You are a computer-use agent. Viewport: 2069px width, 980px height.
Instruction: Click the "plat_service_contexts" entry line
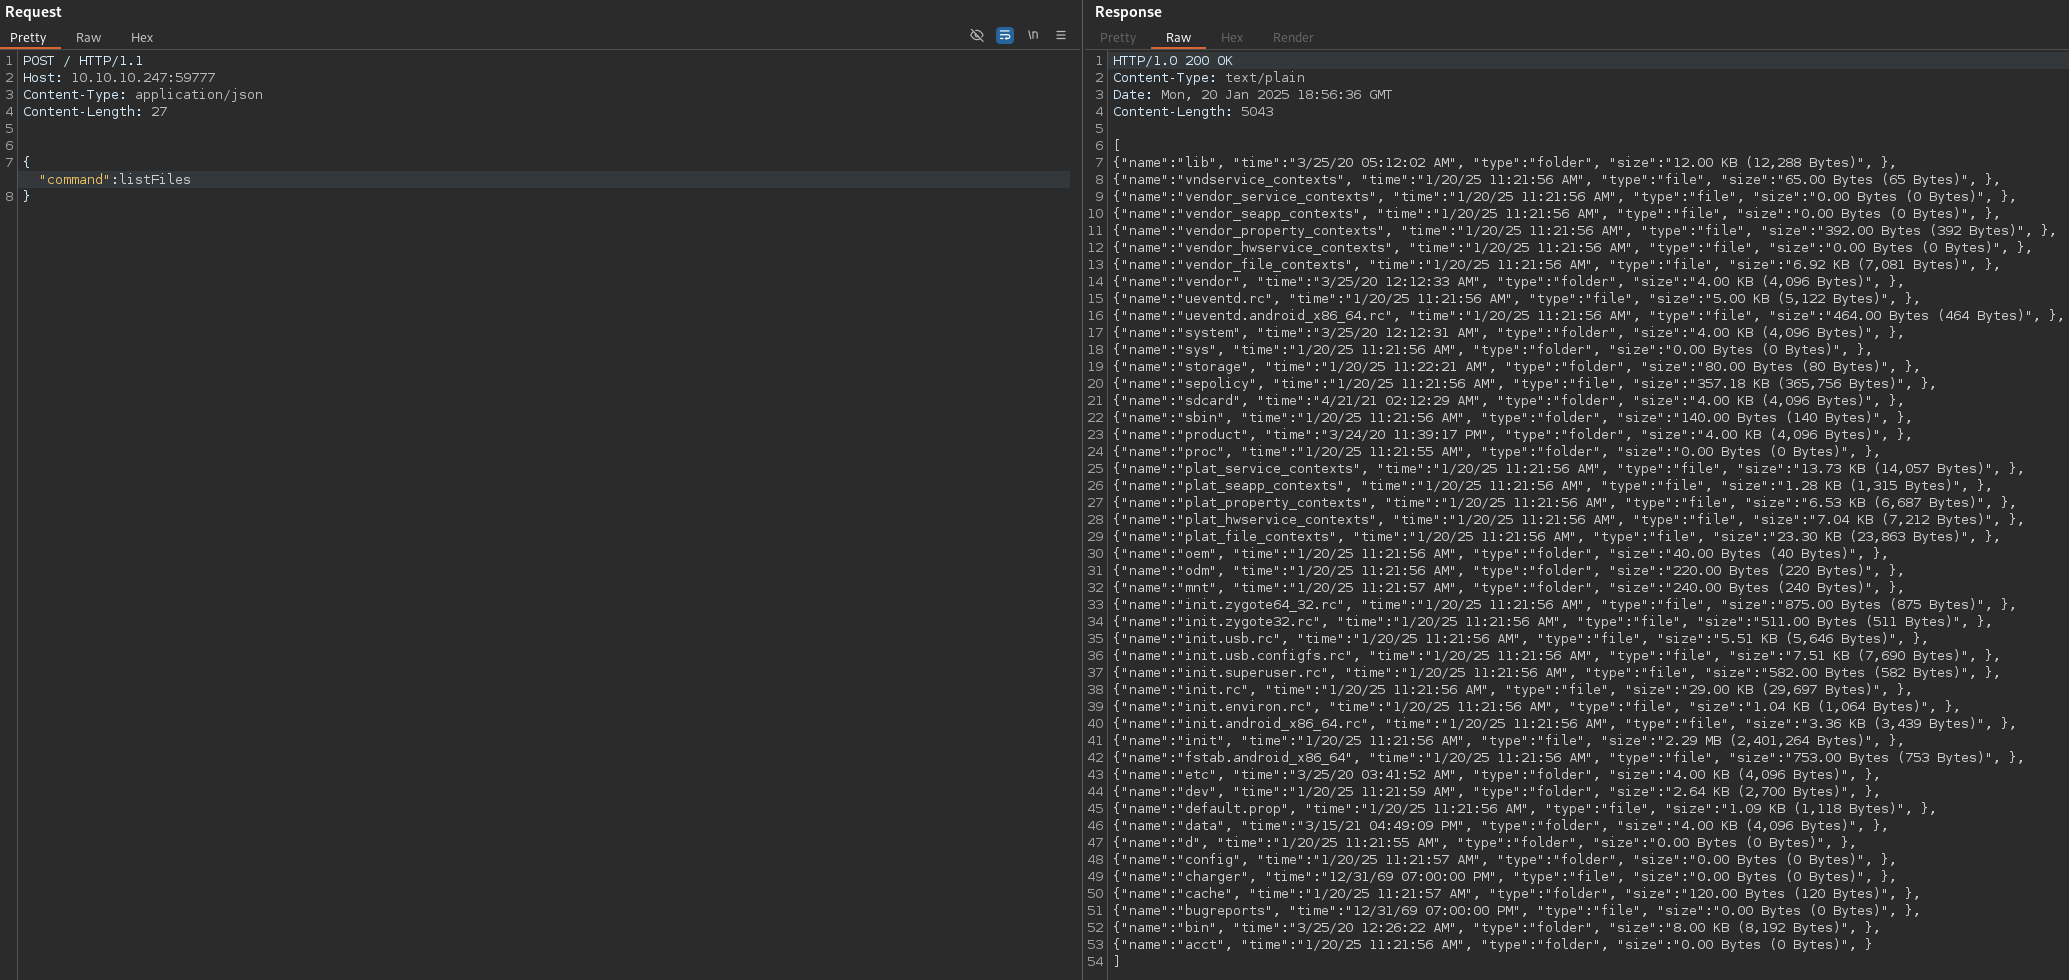(x=1569, y=469)
